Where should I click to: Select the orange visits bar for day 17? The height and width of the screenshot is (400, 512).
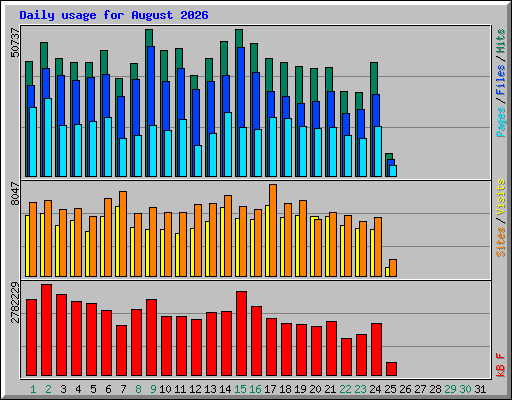tap(273, 230)
